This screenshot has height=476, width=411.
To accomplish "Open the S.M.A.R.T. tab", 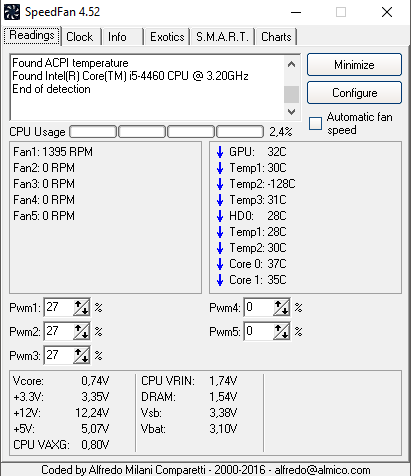I will tap(222, 37).
